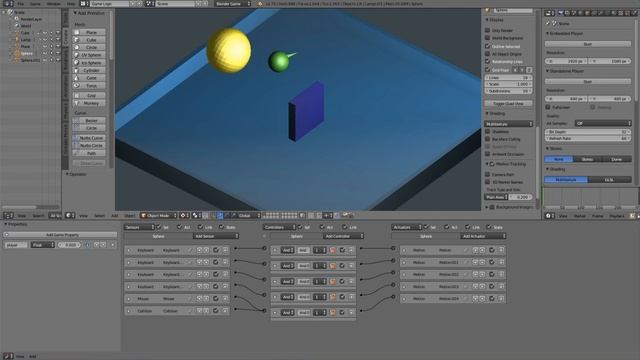Open the Add Actuator dropdown

pyautogui.click(x=483, y=236)
